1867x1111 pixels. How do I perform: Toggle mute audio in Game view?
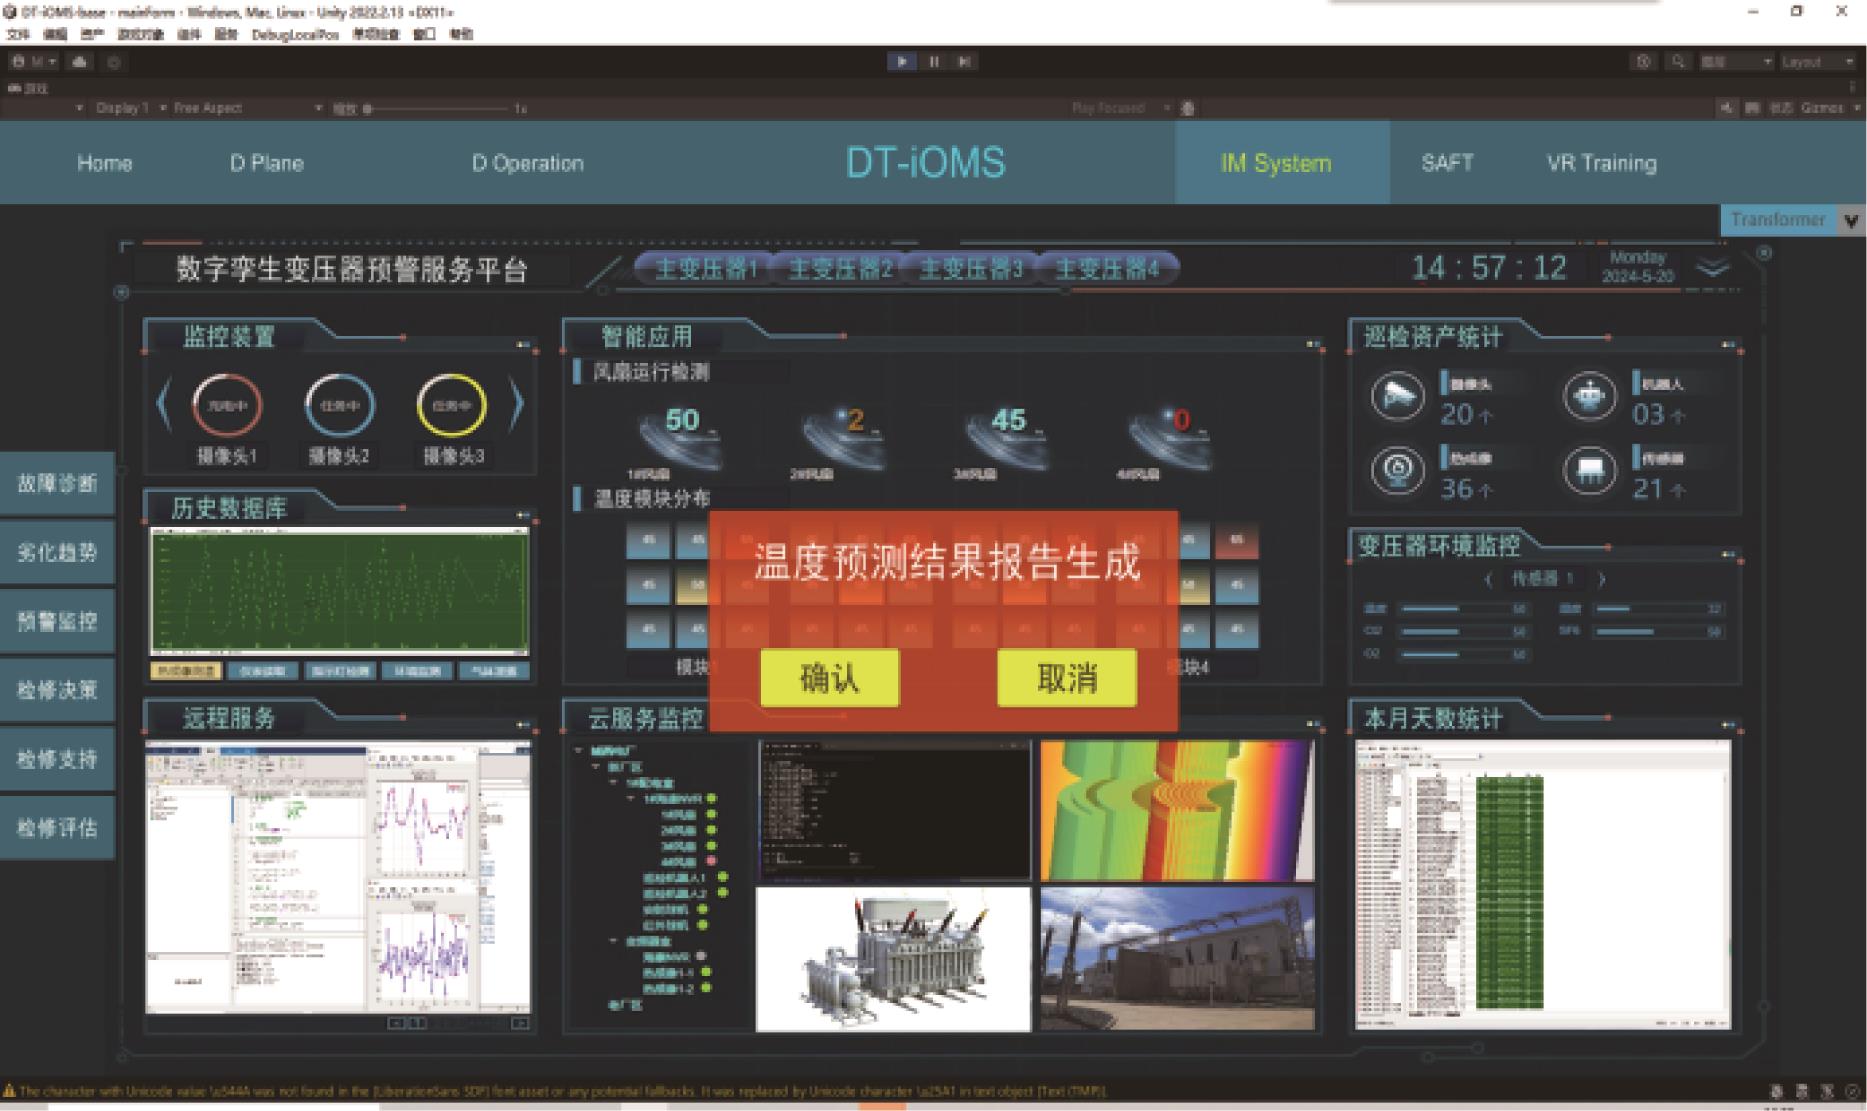pos(1727,108)
